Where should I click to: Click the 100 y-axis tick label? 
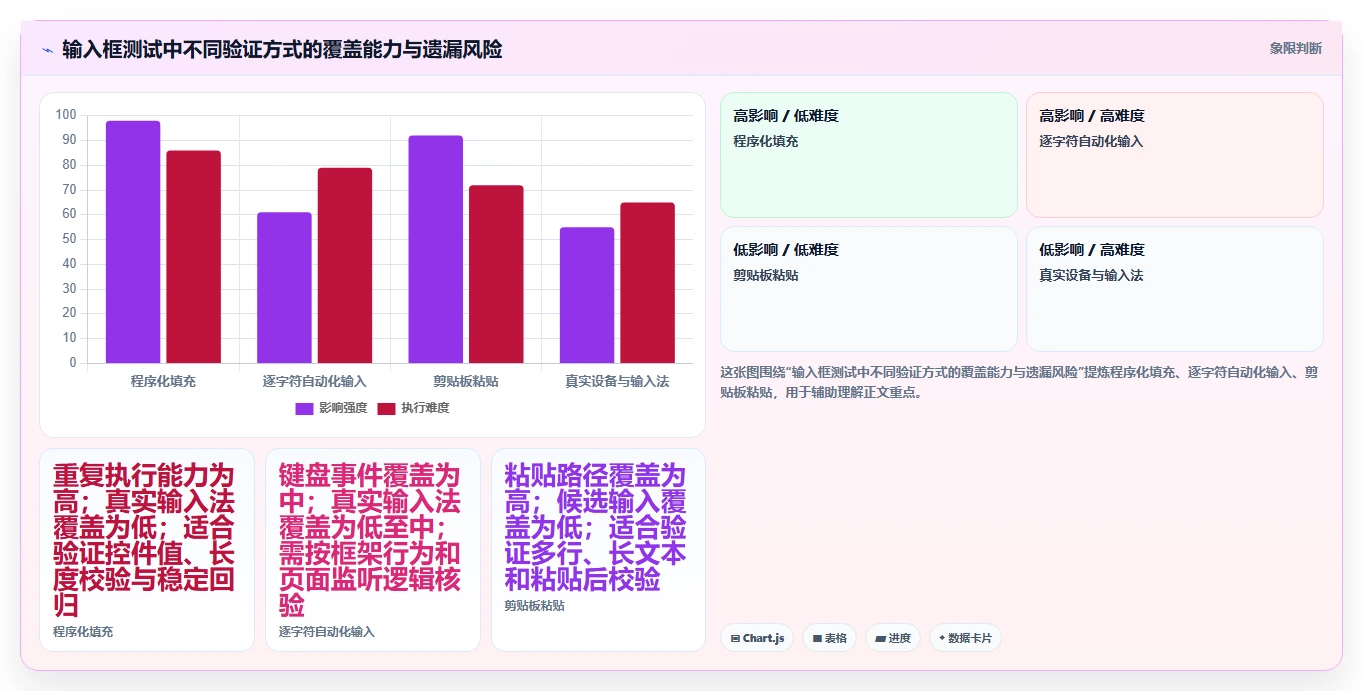point(67,115)
